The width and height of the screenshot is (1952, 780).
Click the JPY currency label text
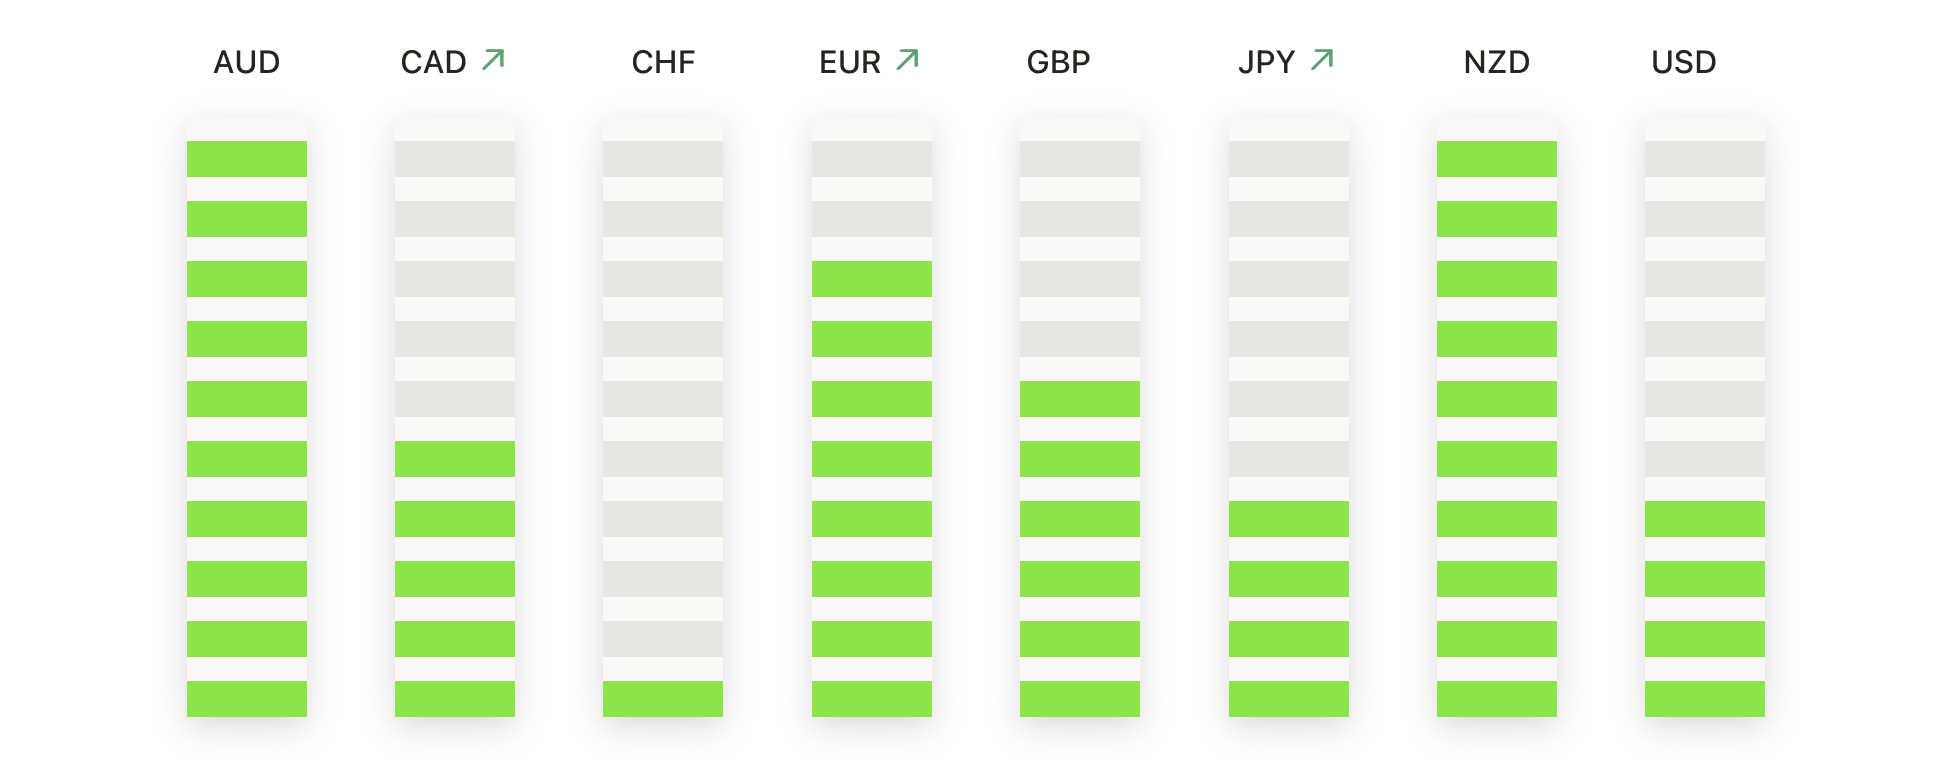1267,62
